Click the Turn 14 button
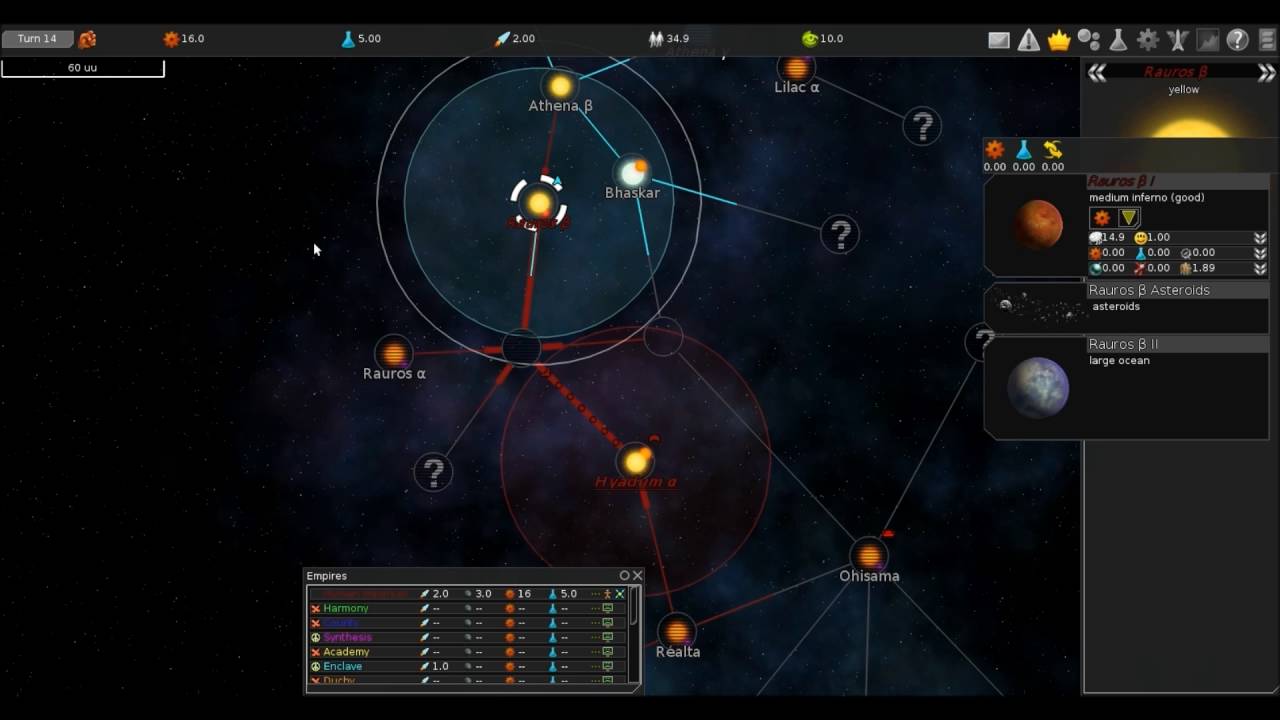The width and height of the screenshot is (1280, 720). pos(37,39)
